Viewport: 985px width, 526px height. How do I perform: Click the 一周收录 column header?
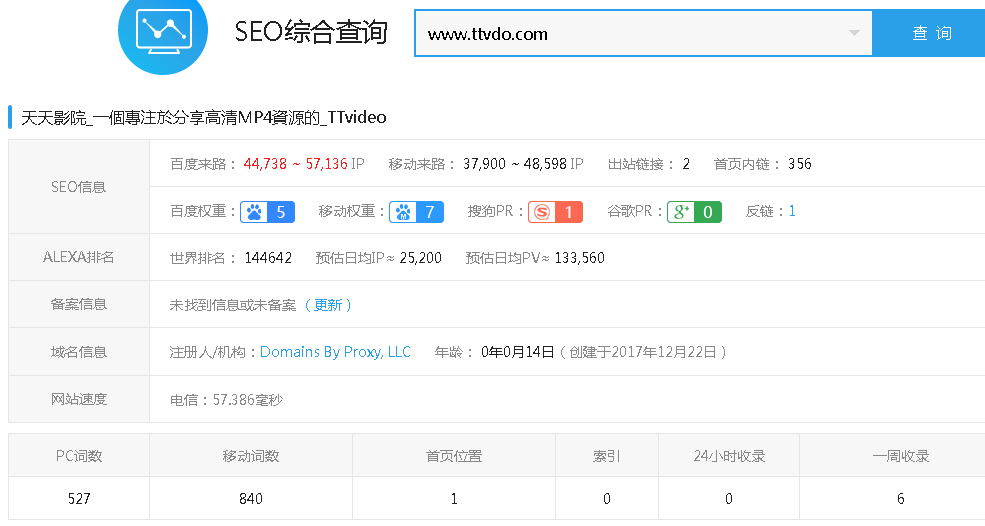tap(900, 456)
